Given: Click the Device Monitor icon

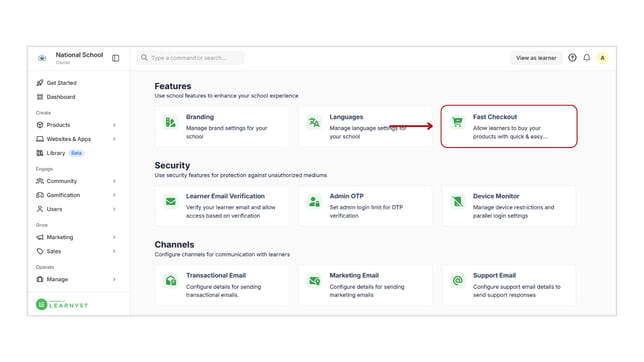Looking at the screenshot, I should [457, 201].
